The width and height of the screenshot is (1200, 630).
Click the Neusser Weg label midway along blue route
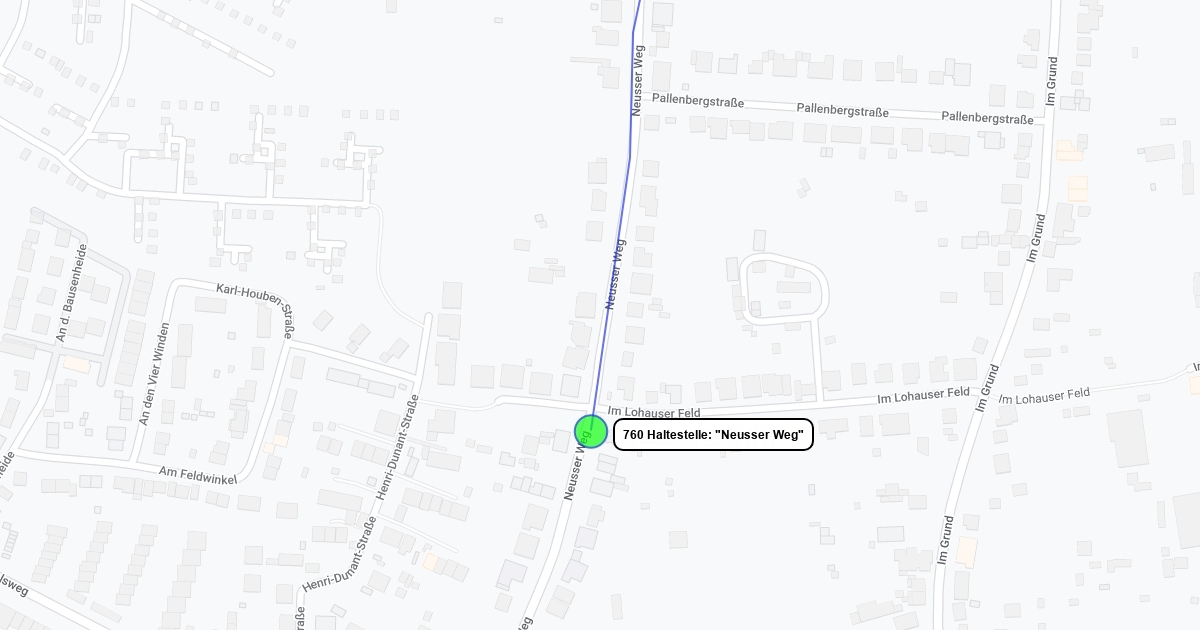coord(615,274)
